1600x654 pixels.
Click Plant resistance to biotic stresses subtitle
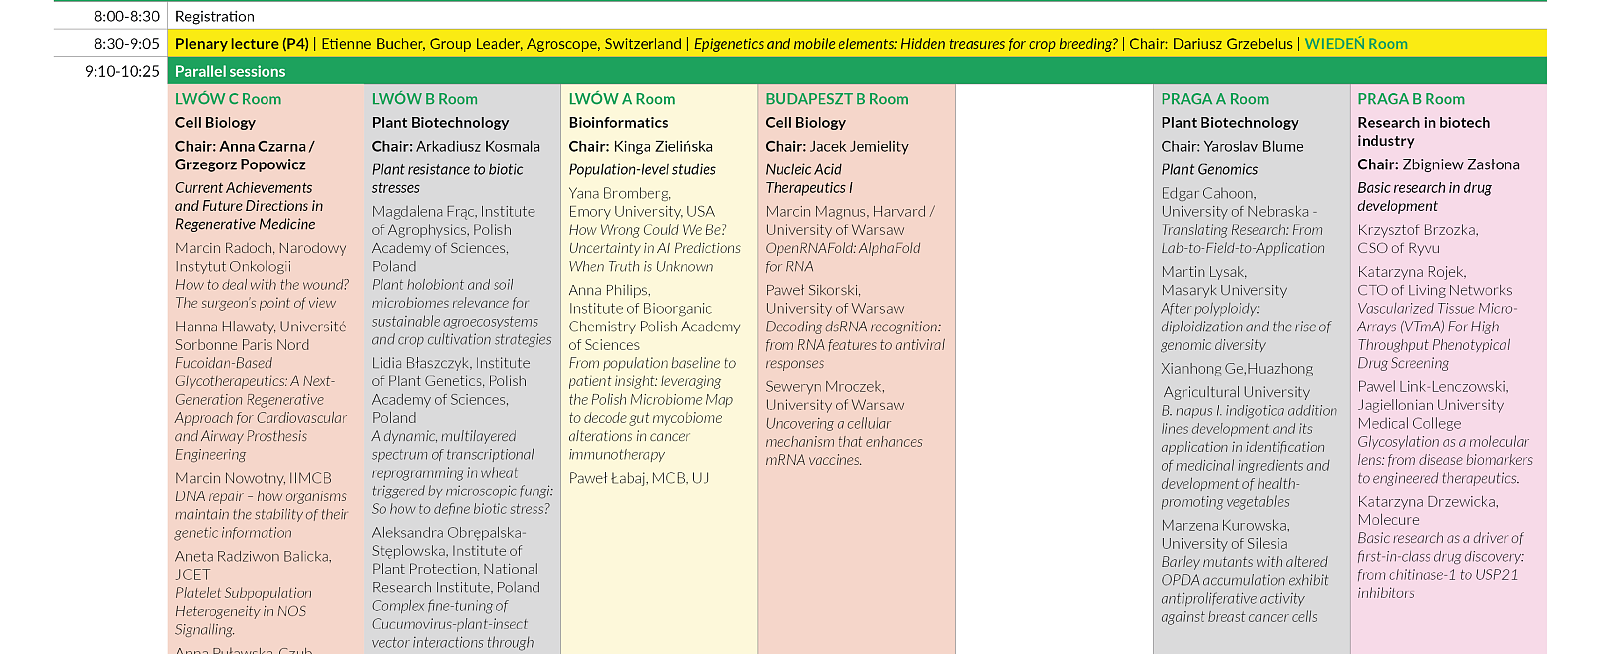(448, 178)
